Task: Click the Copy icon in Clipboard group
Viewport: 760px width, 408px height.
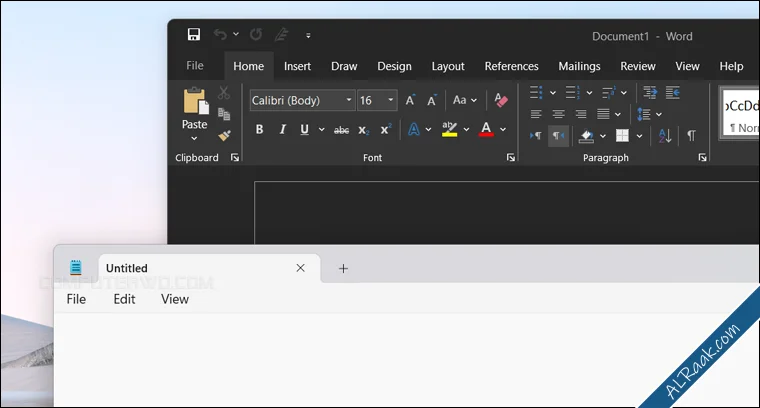Action: [x=224, y=114]
